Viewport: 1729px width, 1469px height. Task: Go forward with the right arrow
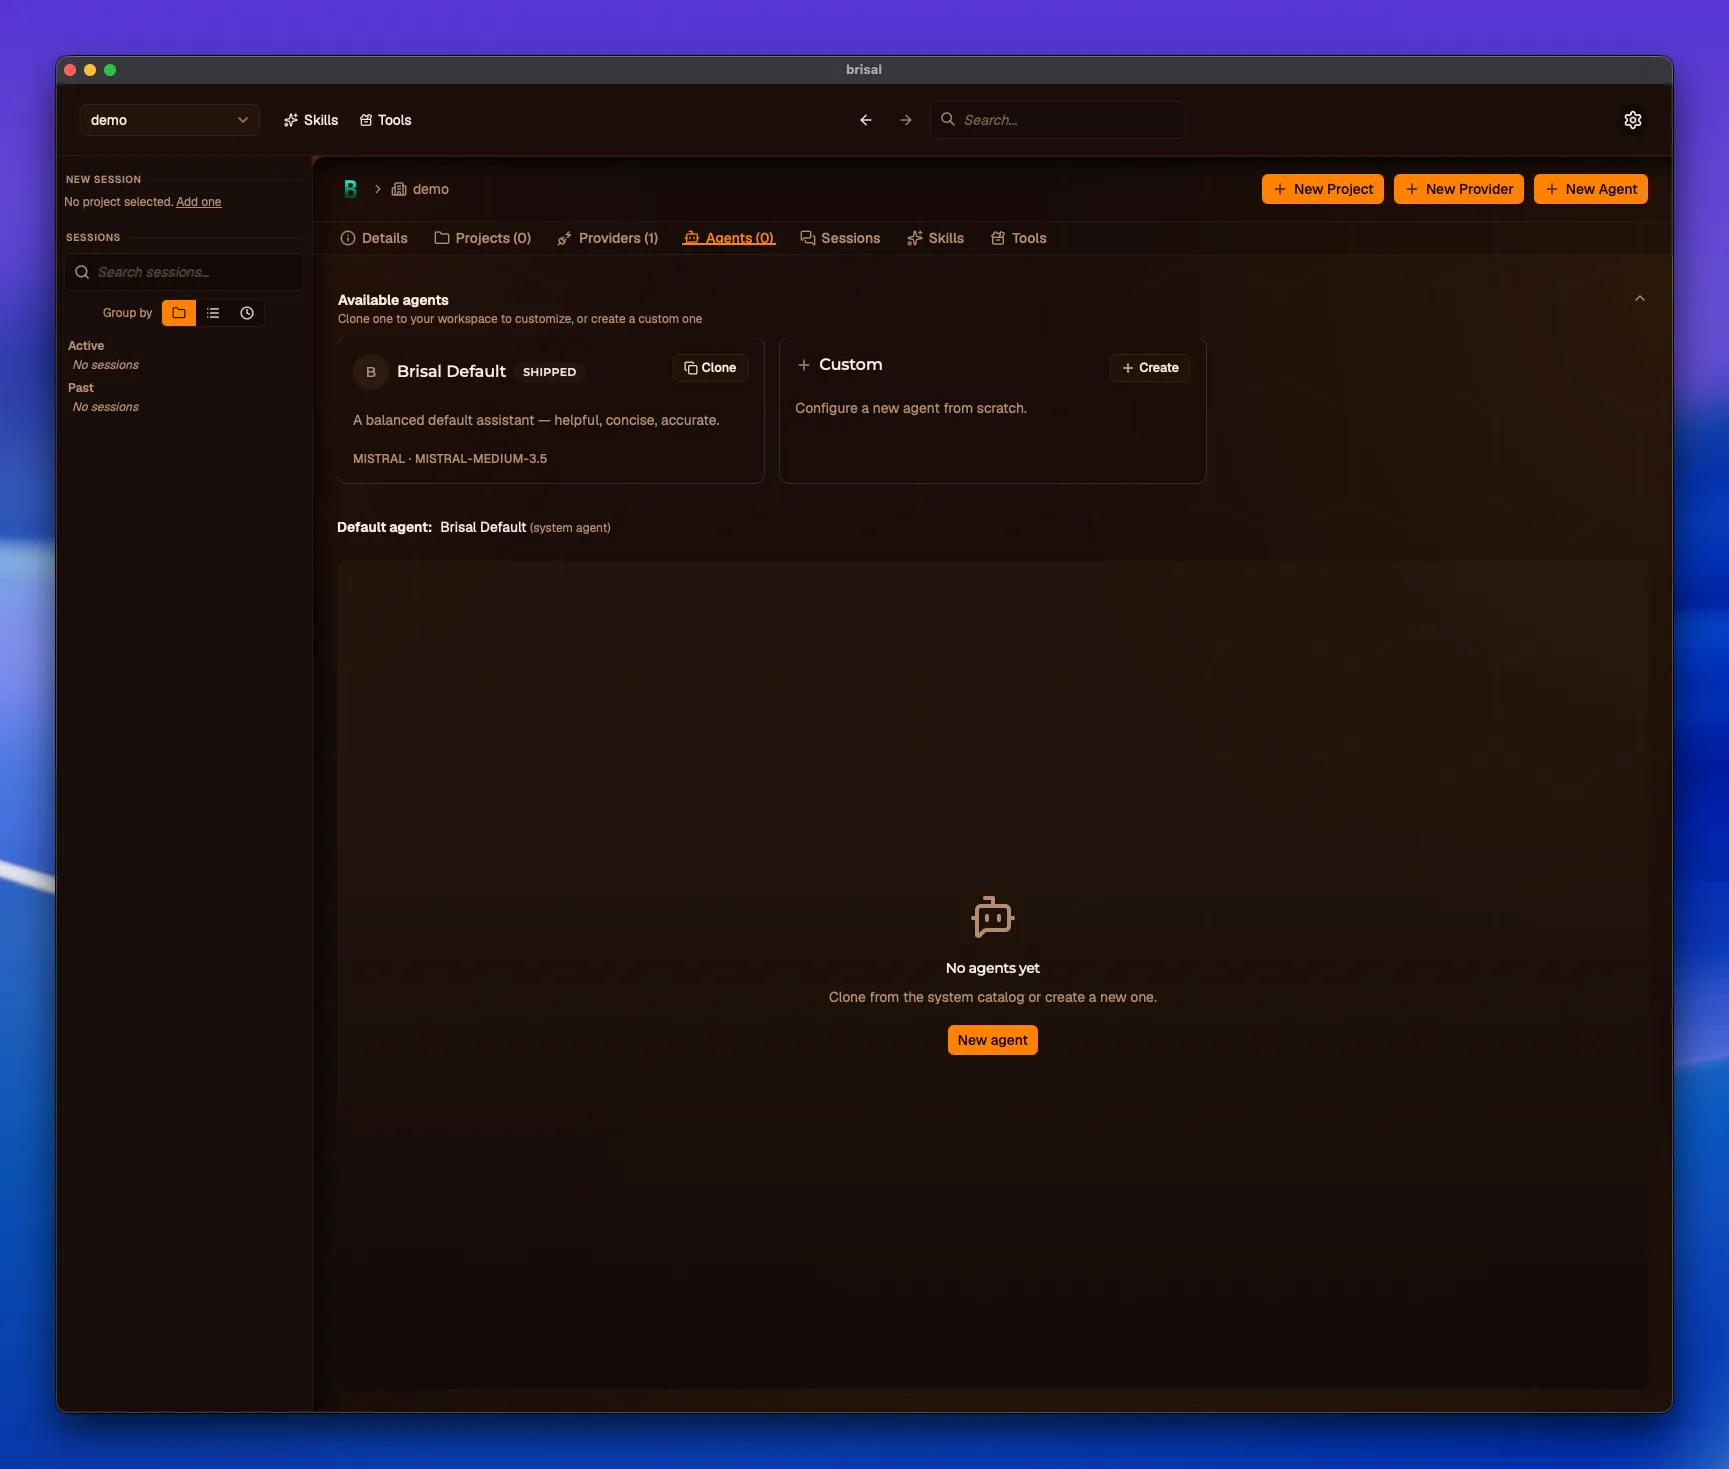tap(906, 120)
